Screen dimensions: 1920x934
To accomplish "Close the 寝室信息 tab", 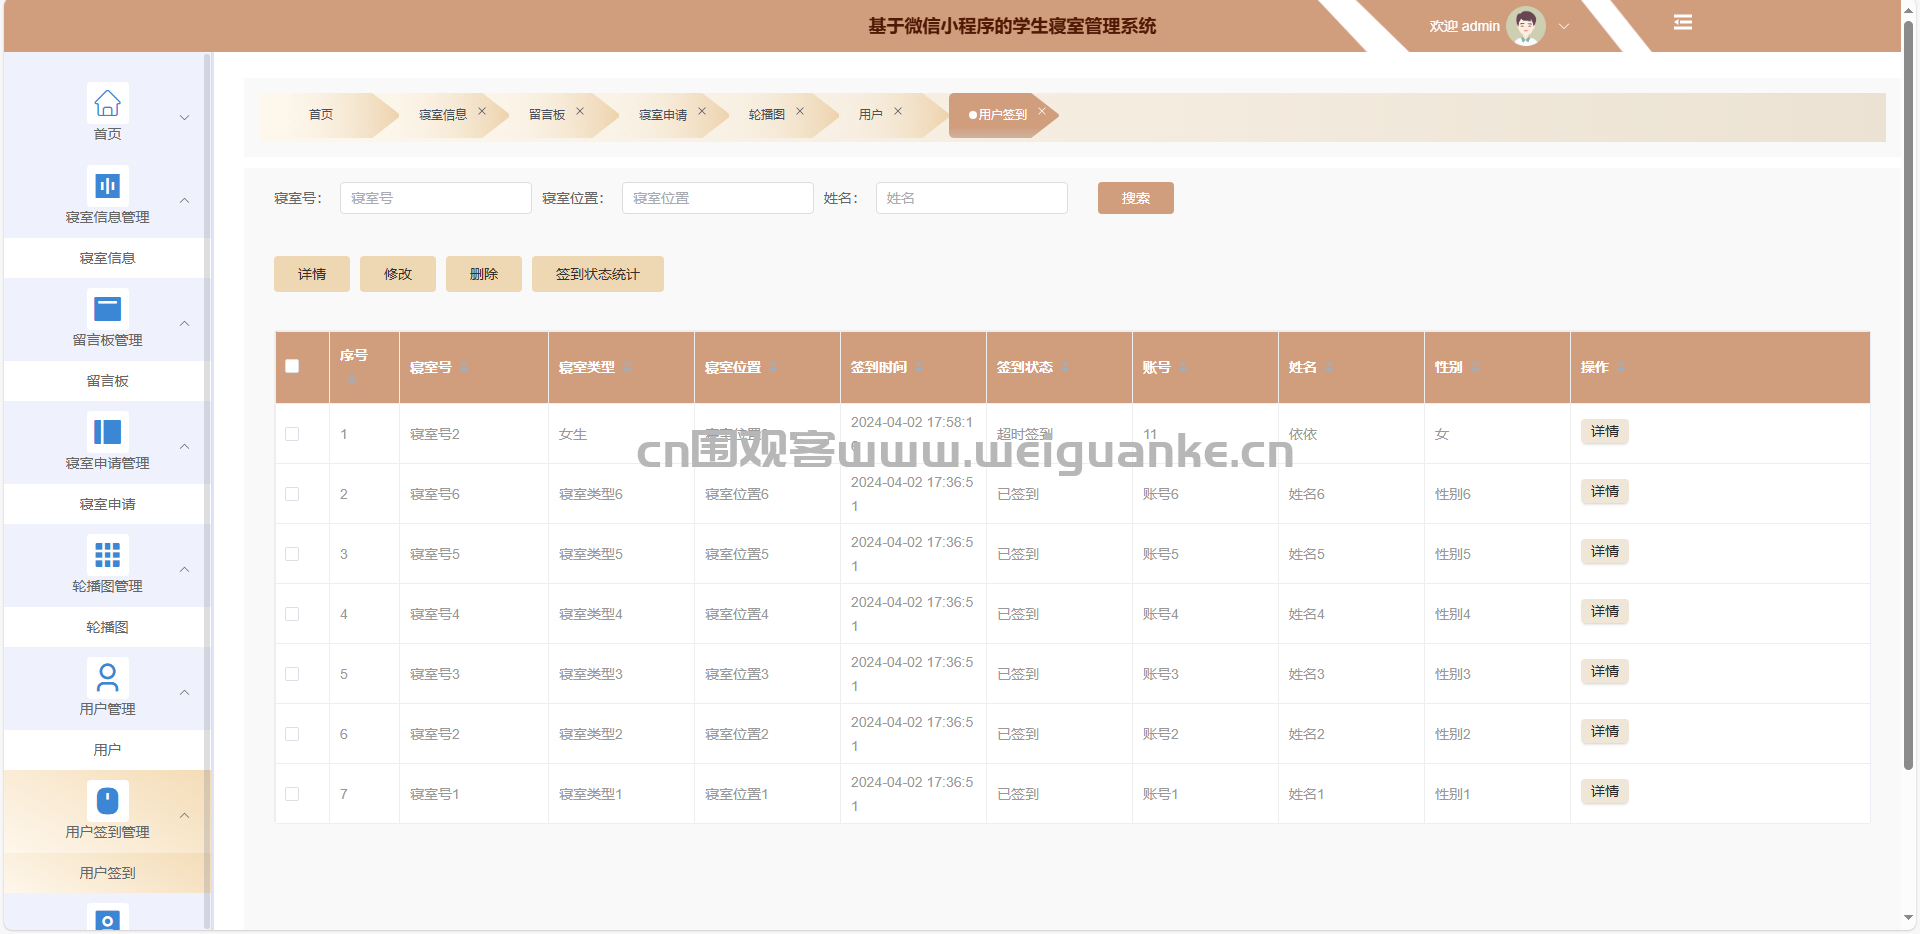I will tap(482, 112).
